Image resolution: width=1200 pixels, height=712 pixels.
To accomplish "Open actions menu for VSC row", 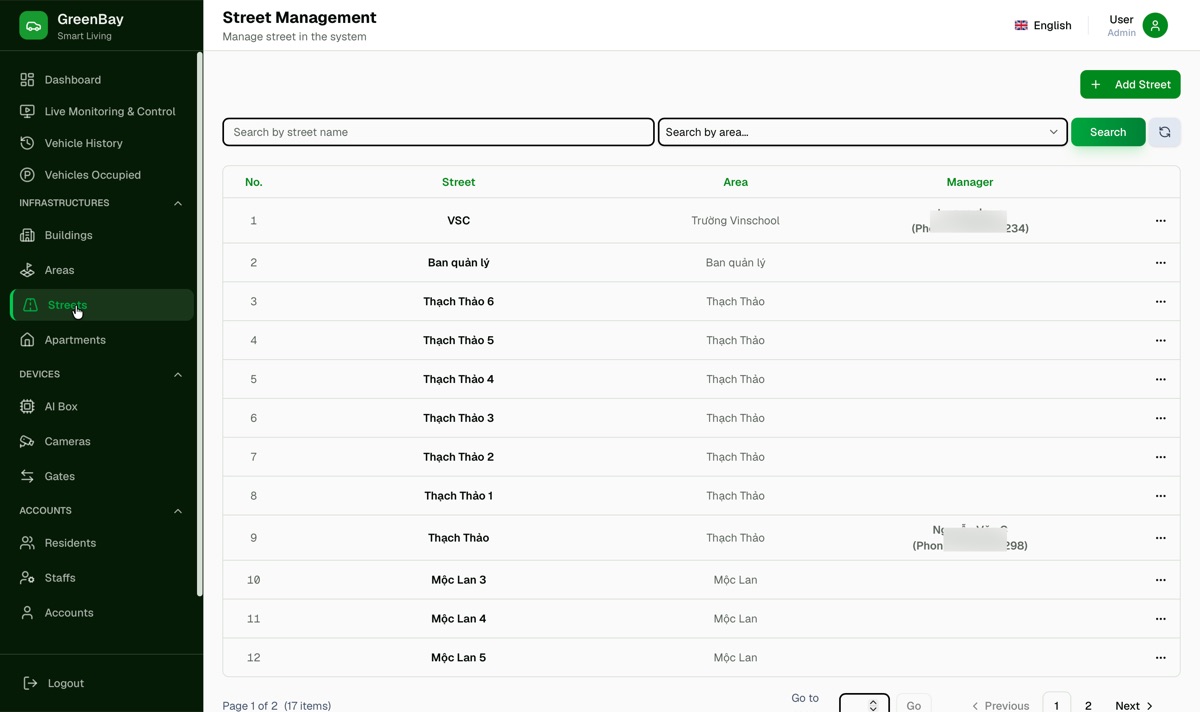I will [1161, 221].
